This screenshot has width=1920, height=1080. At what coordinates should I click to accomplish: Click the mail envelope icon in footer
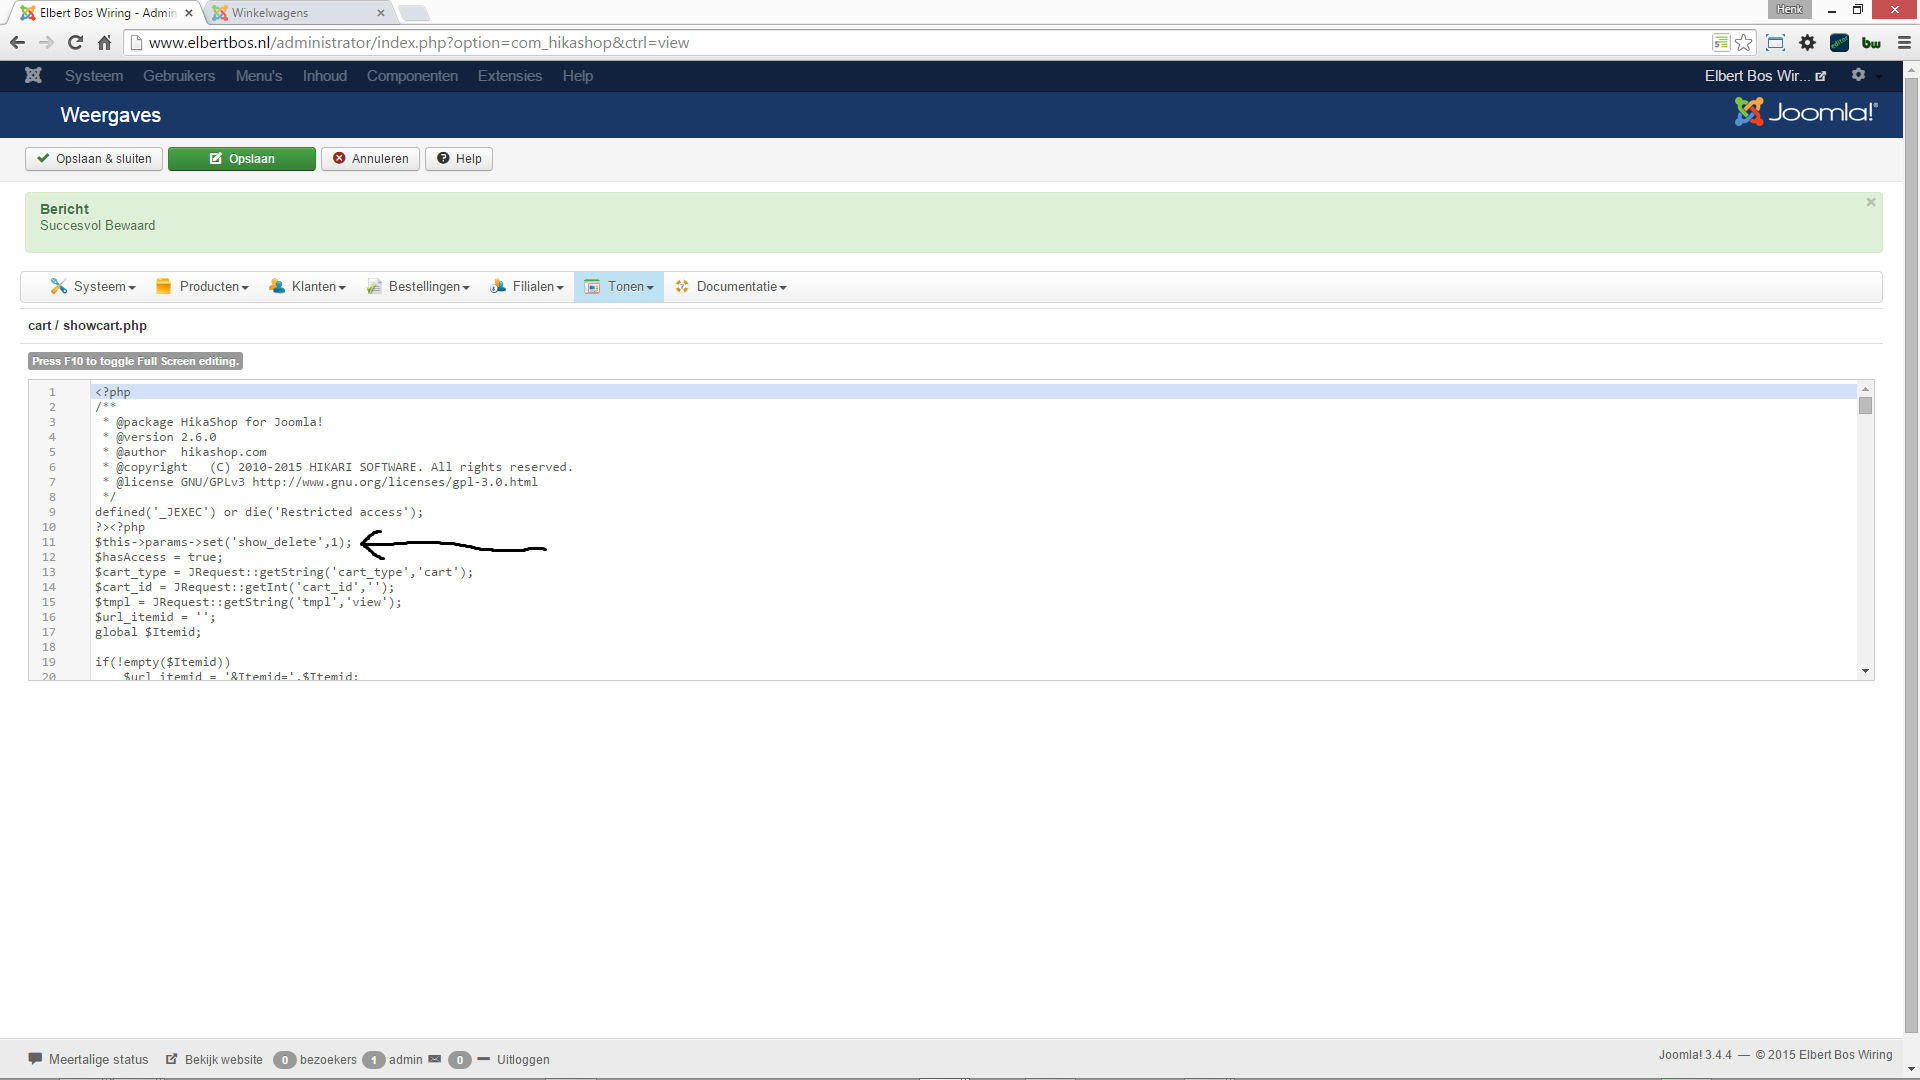click(434, 1059)
